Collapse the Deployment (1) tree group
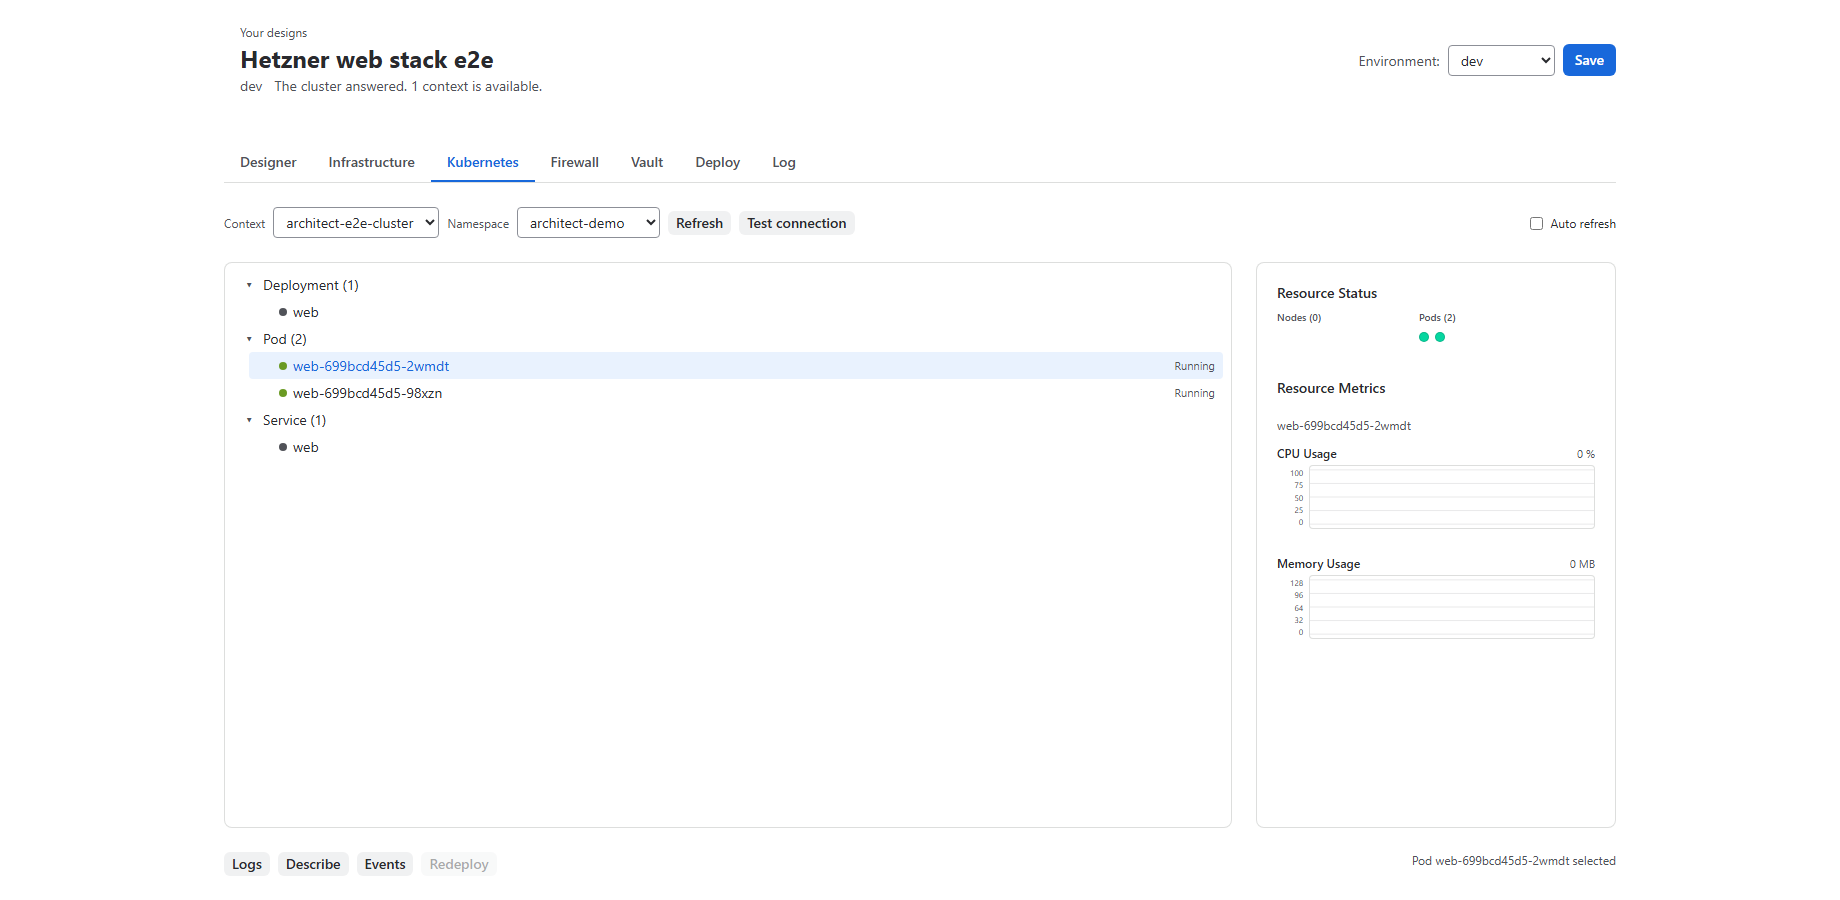This screenshot has width=1840, height=900. pyautogui.click(x=249, y=285)
